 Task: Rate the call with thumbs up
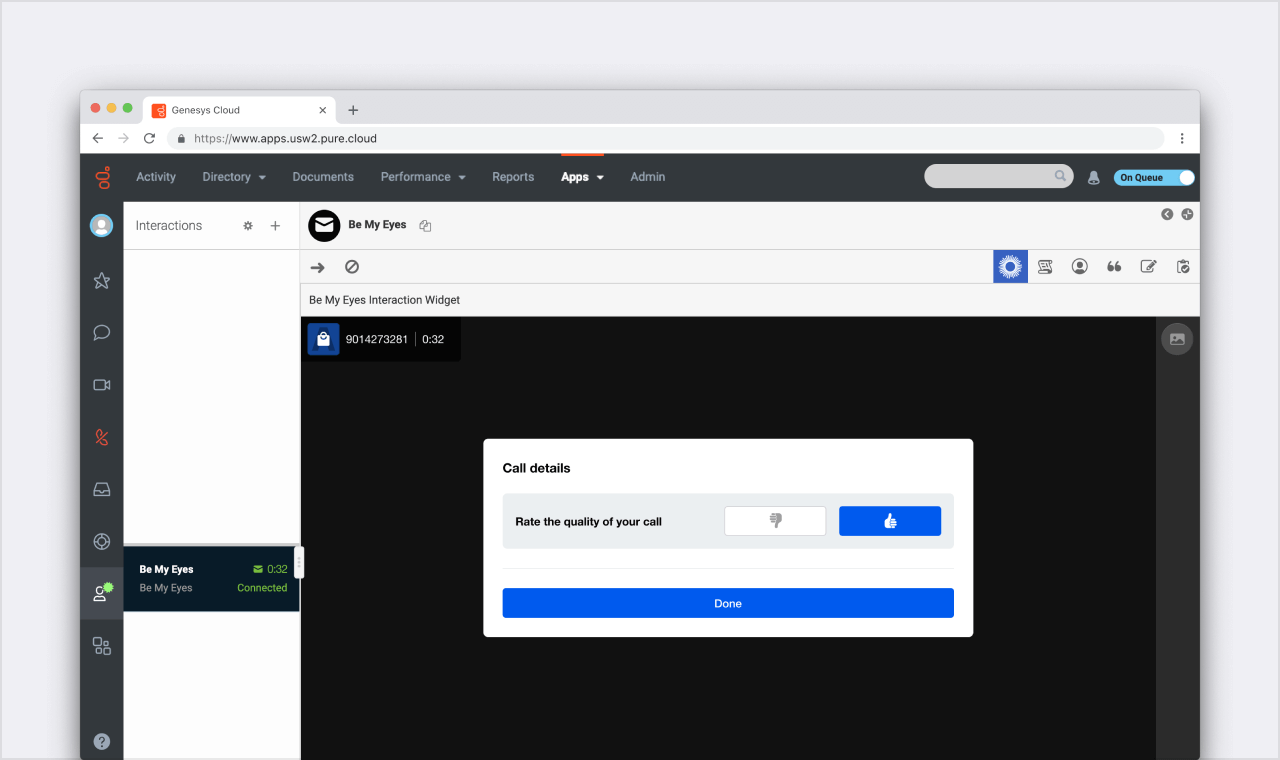click(890, 521)
